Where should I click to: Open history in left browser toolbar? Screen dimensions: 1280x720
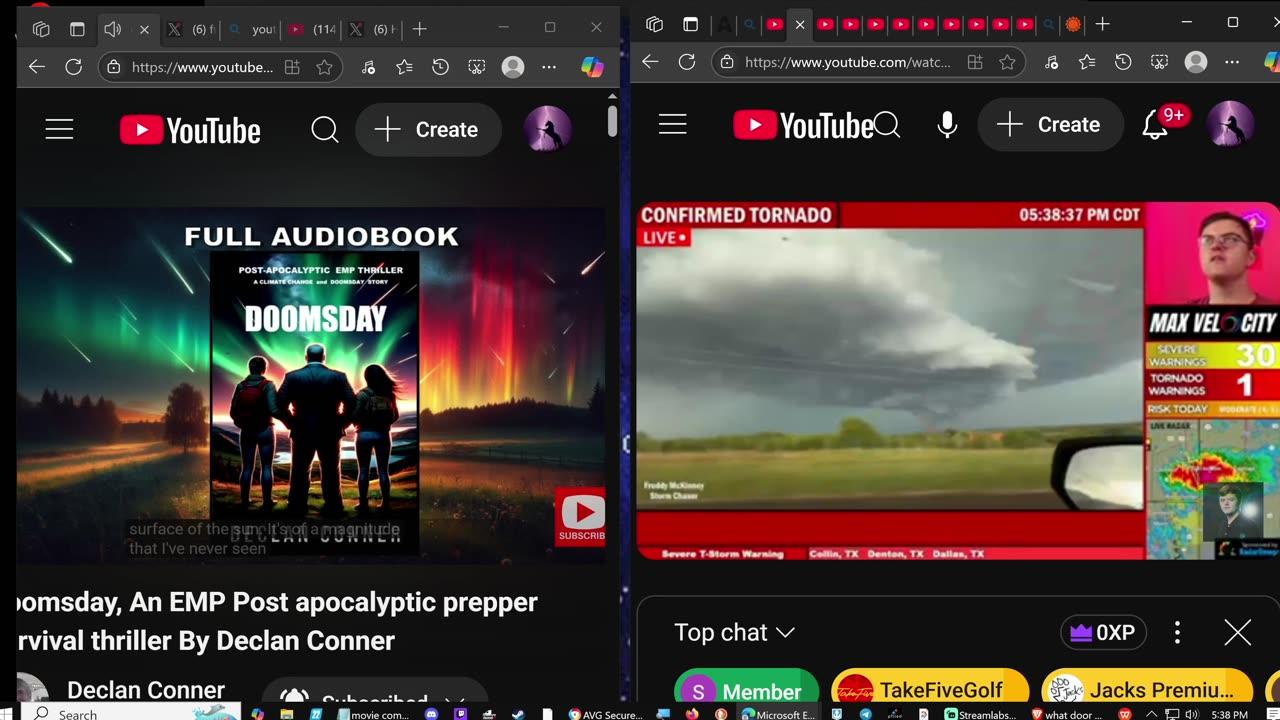(x=440, y=67)
